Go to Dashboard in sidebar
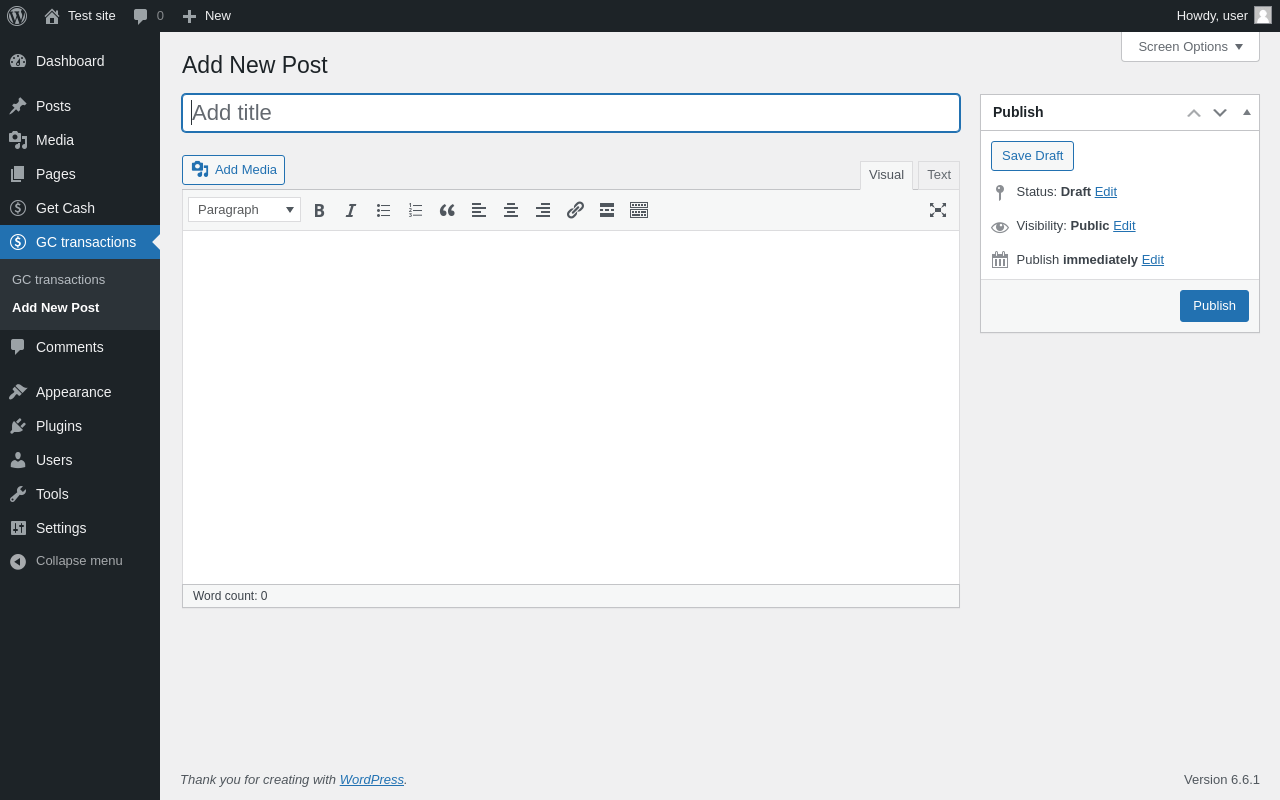The image size is (1280, 800). (x=80, y=61)
